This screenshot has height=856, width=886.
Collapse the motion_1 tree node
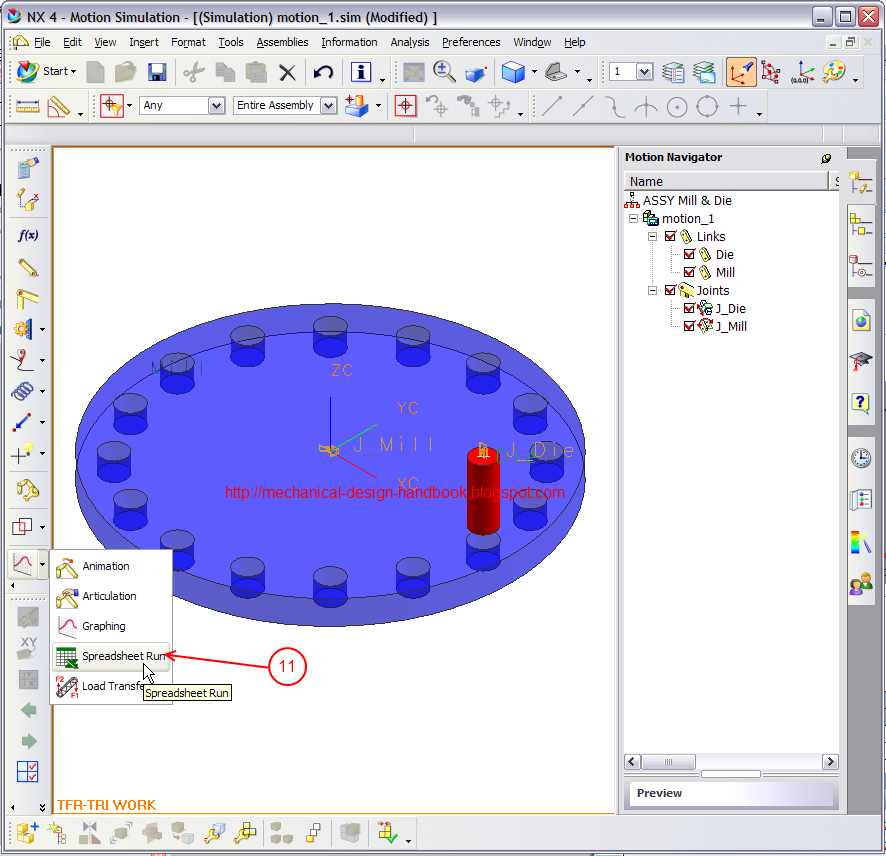click(x=633, y=218)
